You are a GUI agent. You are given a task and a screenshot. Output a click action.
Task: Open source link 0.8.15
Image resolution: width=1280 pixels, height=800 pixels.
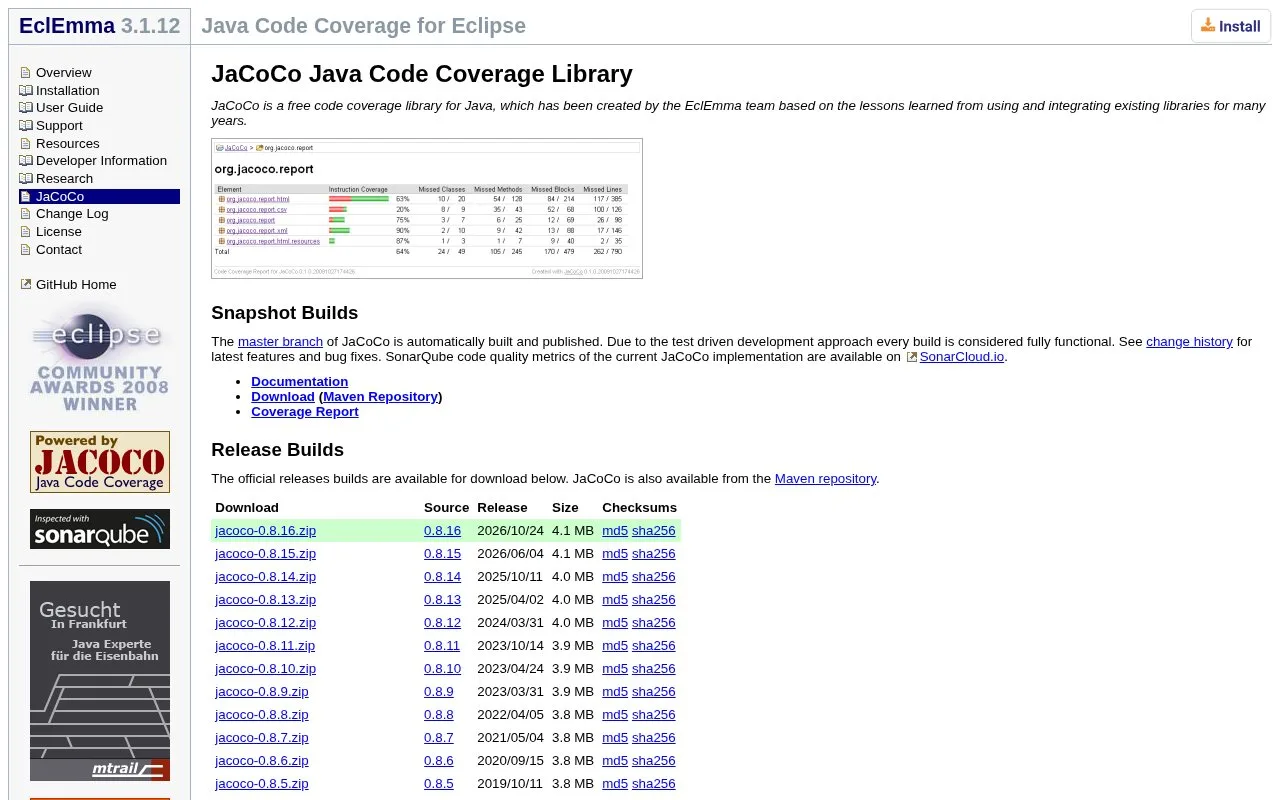click(x=442, y=554)
